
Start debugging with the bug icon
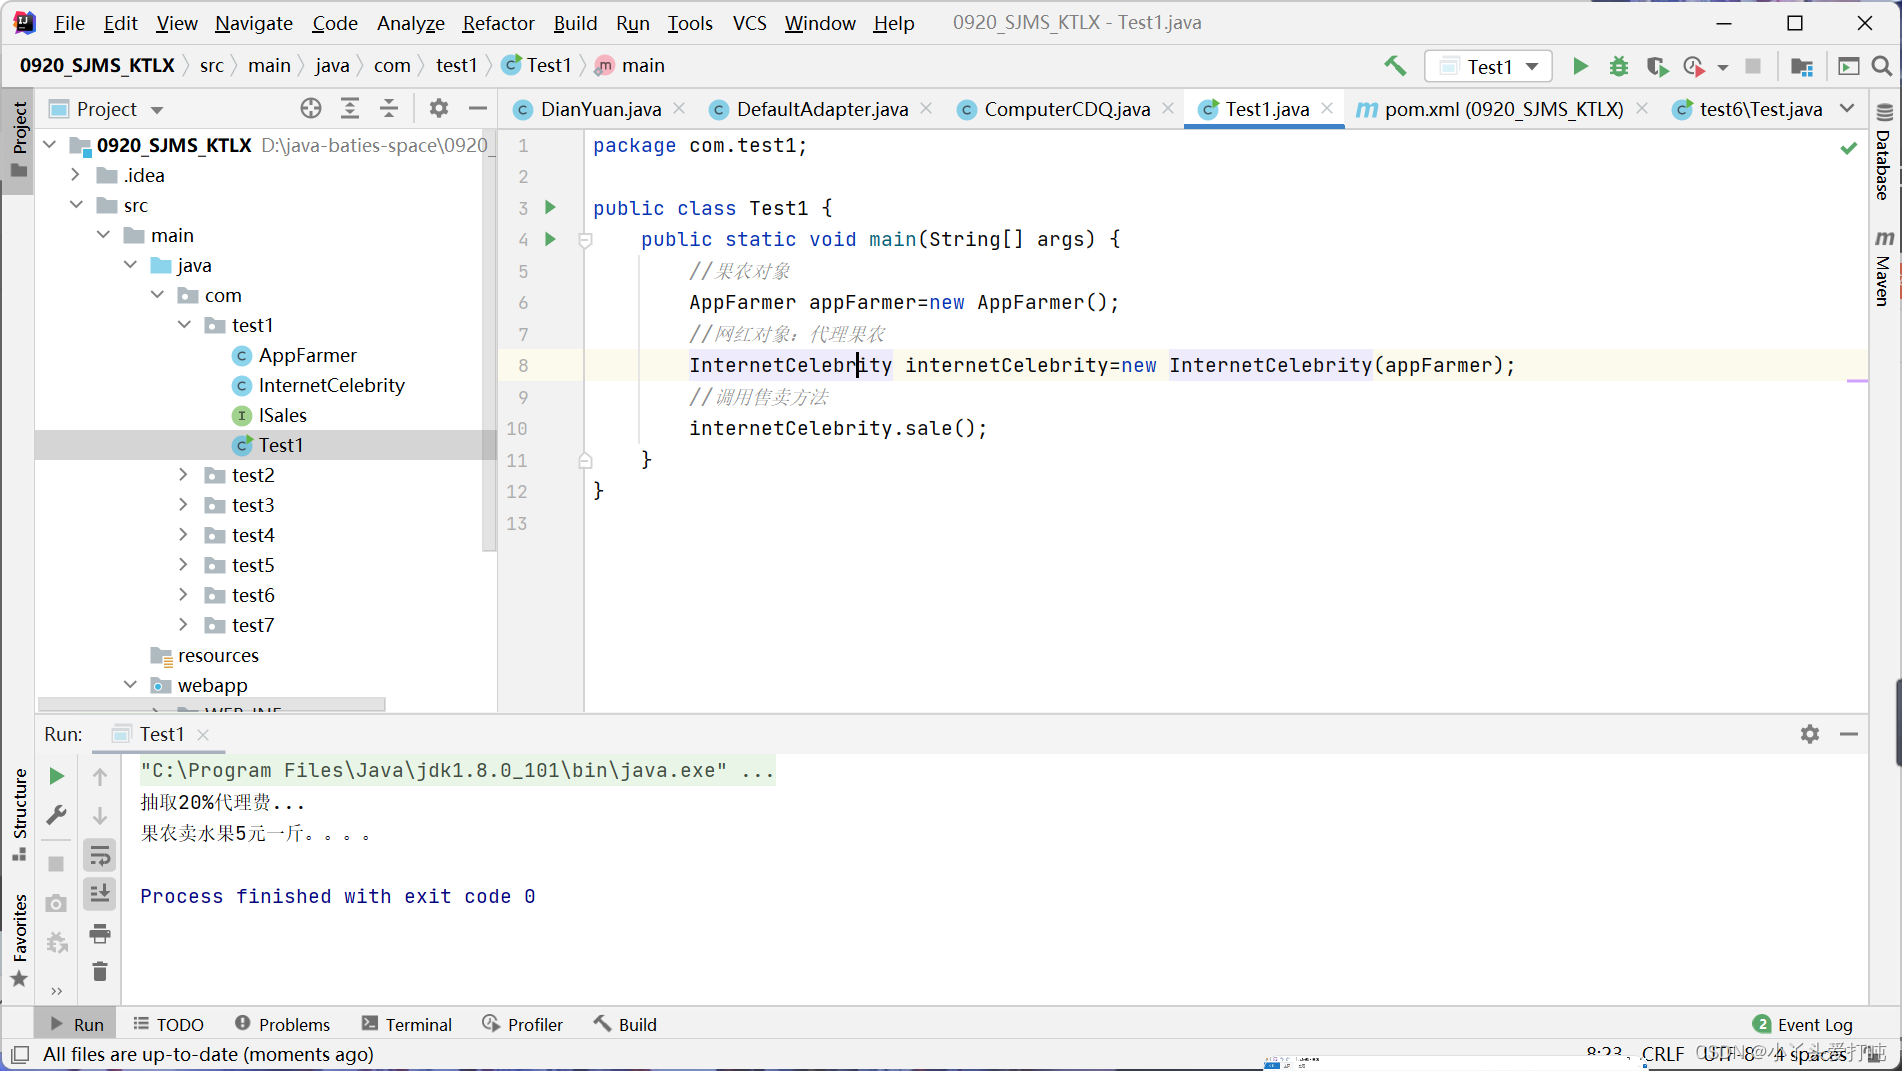pos(1618,66)
